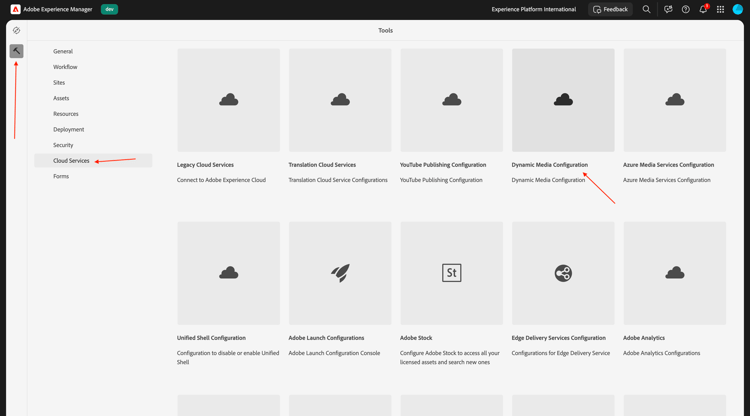Open the search magnifier in the header
Viewport: 750px width, 416px height.
[646, 9]
